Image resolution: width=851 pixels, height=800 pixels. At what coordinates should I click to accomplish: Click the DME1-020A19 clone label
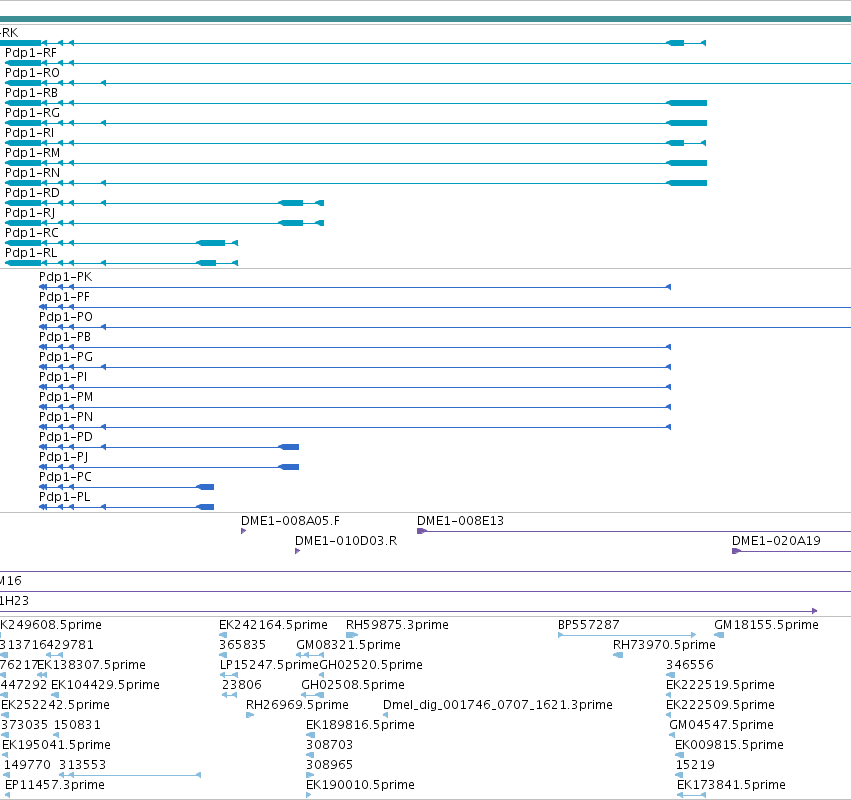click(776, 541)
